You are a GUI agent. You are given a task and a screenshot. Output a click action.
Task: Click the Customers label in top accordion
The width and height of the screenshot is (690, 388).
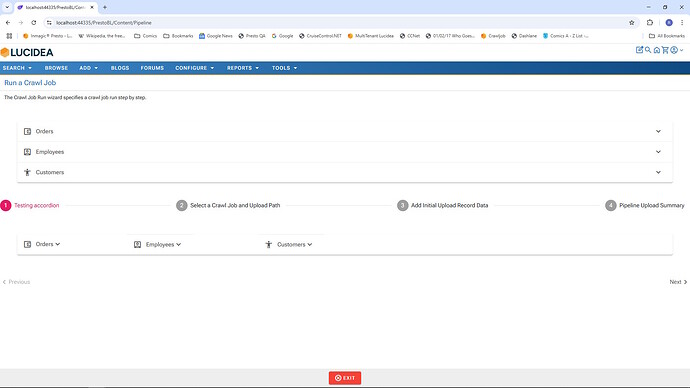50,172
